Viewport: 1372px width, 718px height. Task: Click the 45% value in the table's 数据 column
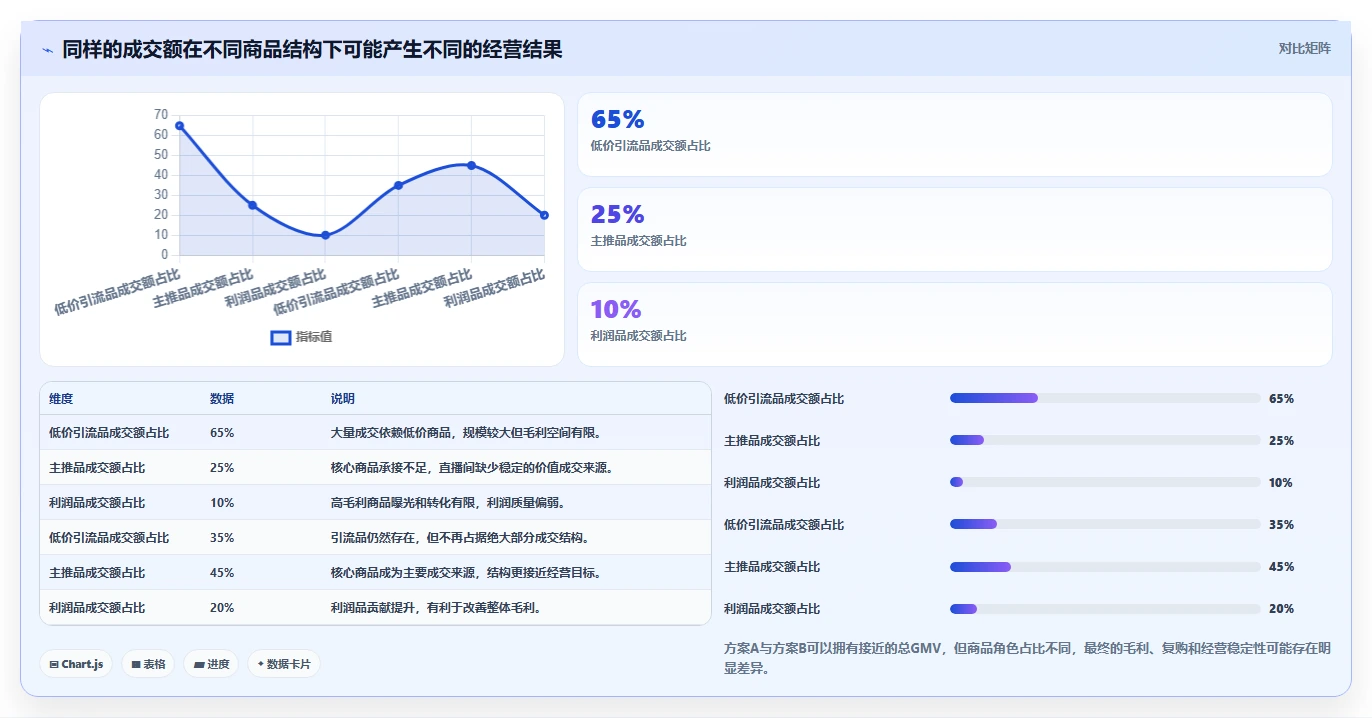click(222, 573)
